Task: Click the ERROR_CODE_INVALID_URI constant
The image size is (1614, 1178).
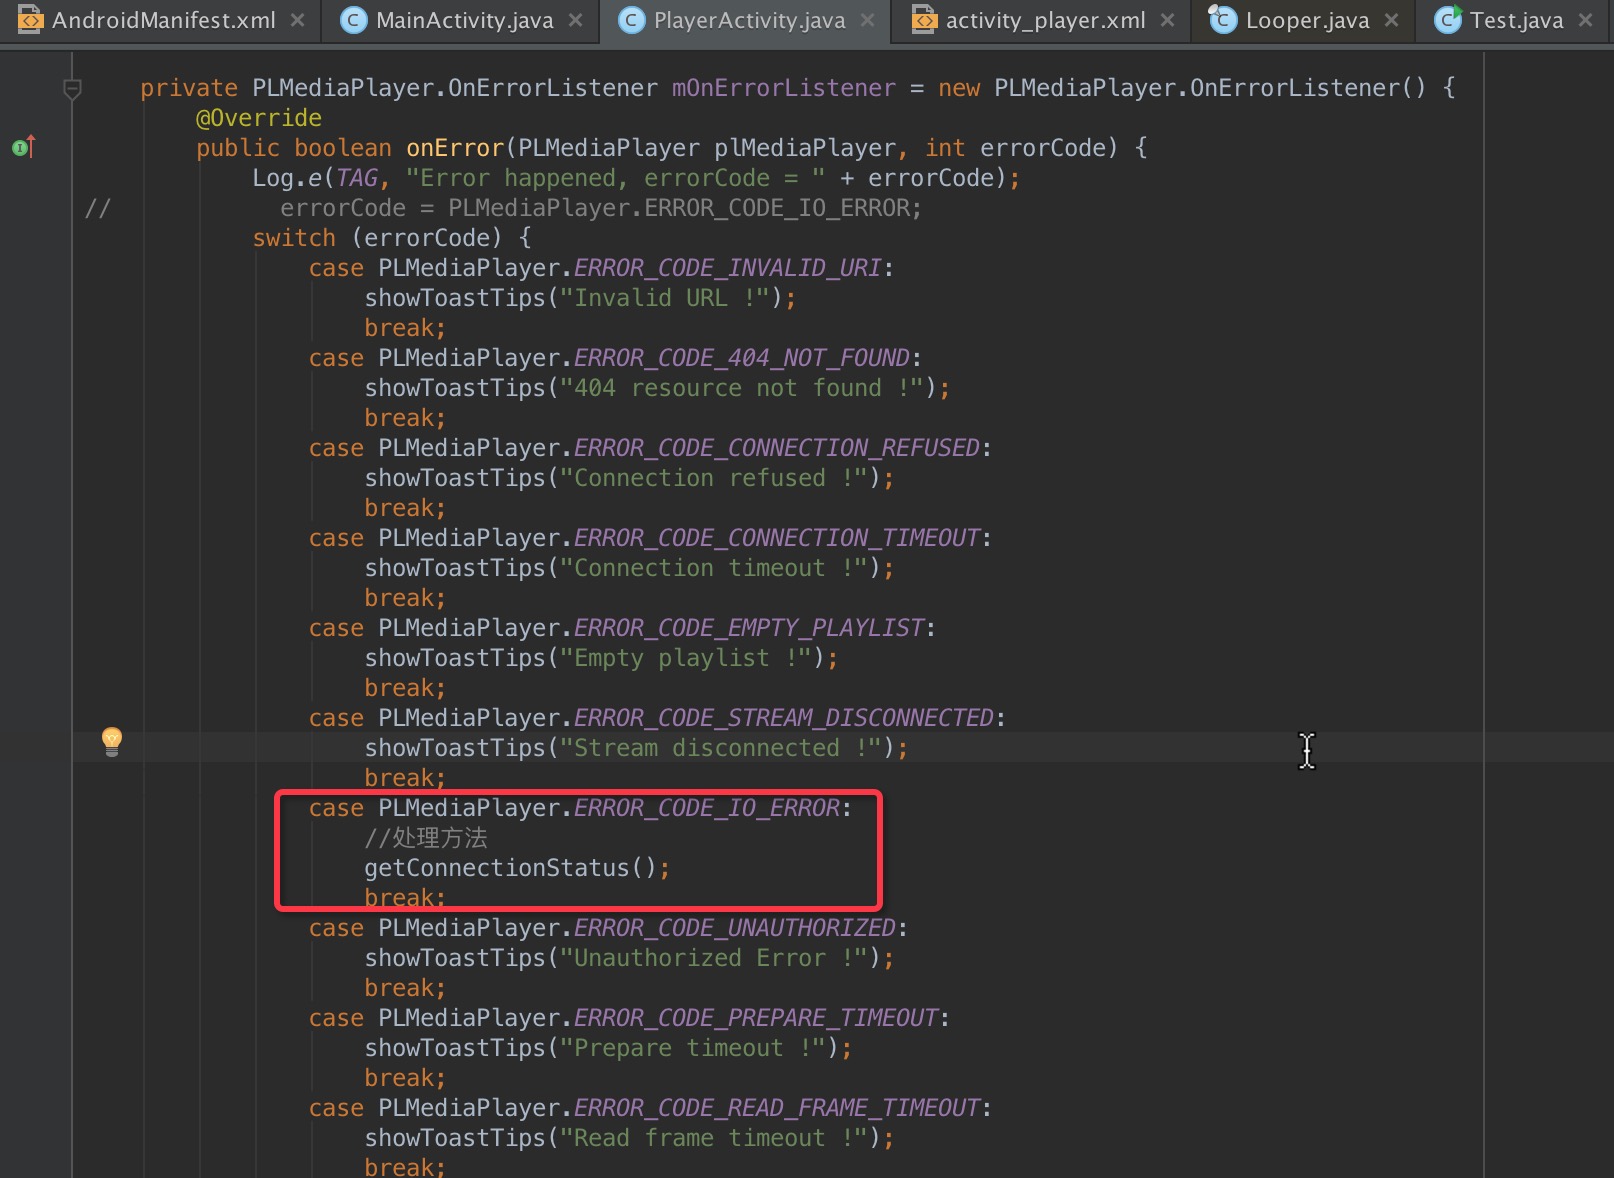Action: pyautogui.click(x=728, y=268)
